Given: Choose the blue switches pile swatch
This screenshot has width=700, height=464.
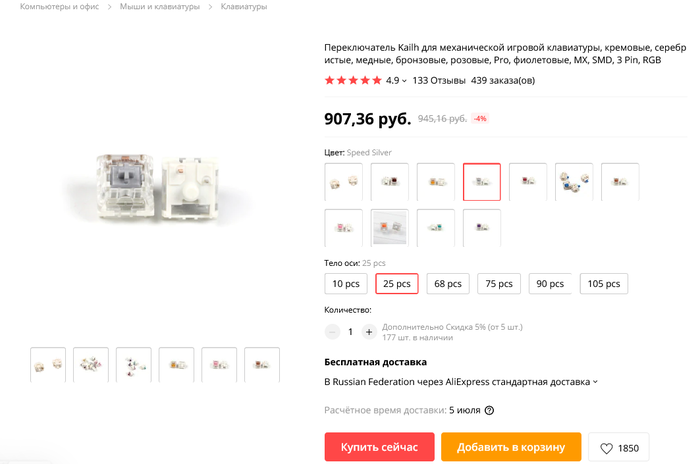Looking at the screenshot, I should click(574, 182).
